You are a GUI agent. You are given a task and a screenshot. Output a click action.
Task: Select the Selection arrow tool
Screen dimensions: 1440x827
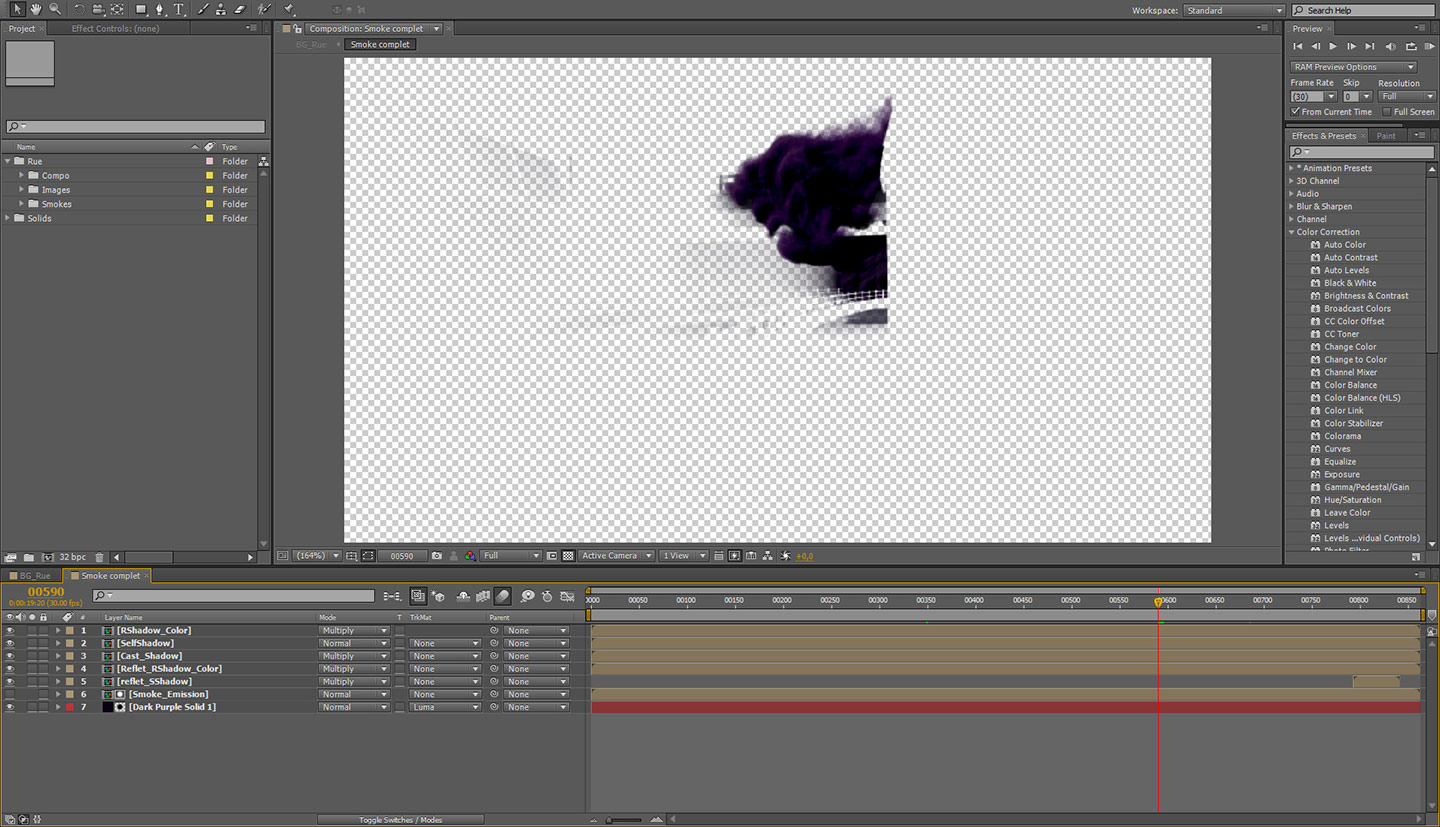coord(17,9)
